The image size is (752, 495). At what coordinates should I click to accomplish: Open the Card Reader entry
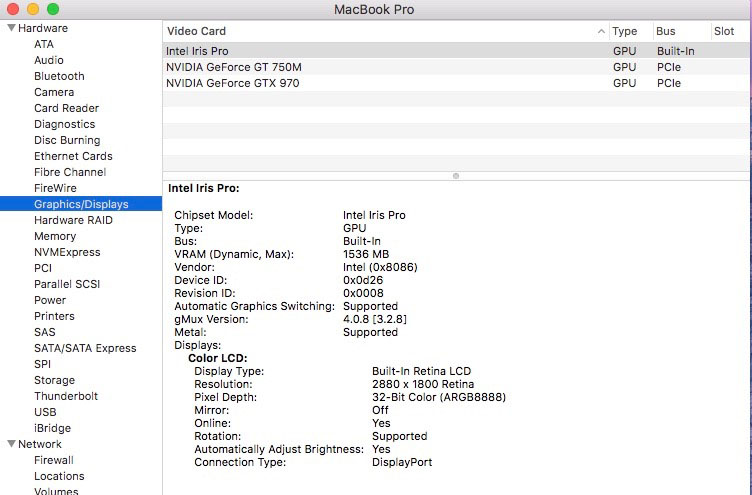(66, 108)
